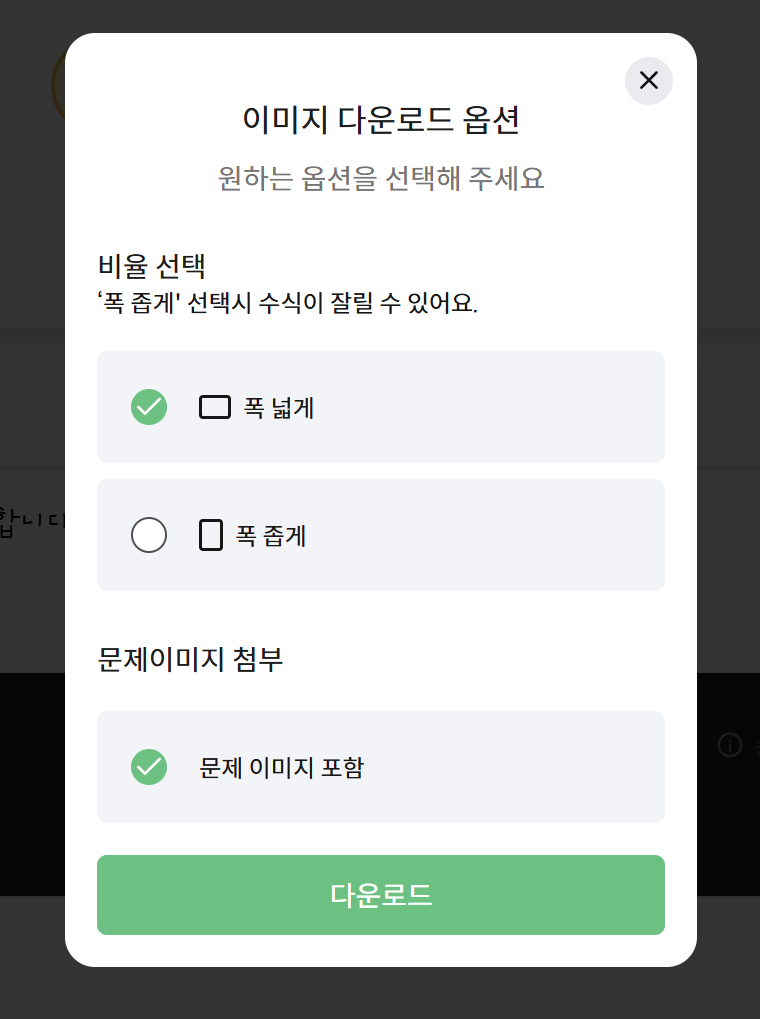This screenshot has height=1019, width=760.
Task: Click the green 다운로드 button
Action: [x=381, y=895]
